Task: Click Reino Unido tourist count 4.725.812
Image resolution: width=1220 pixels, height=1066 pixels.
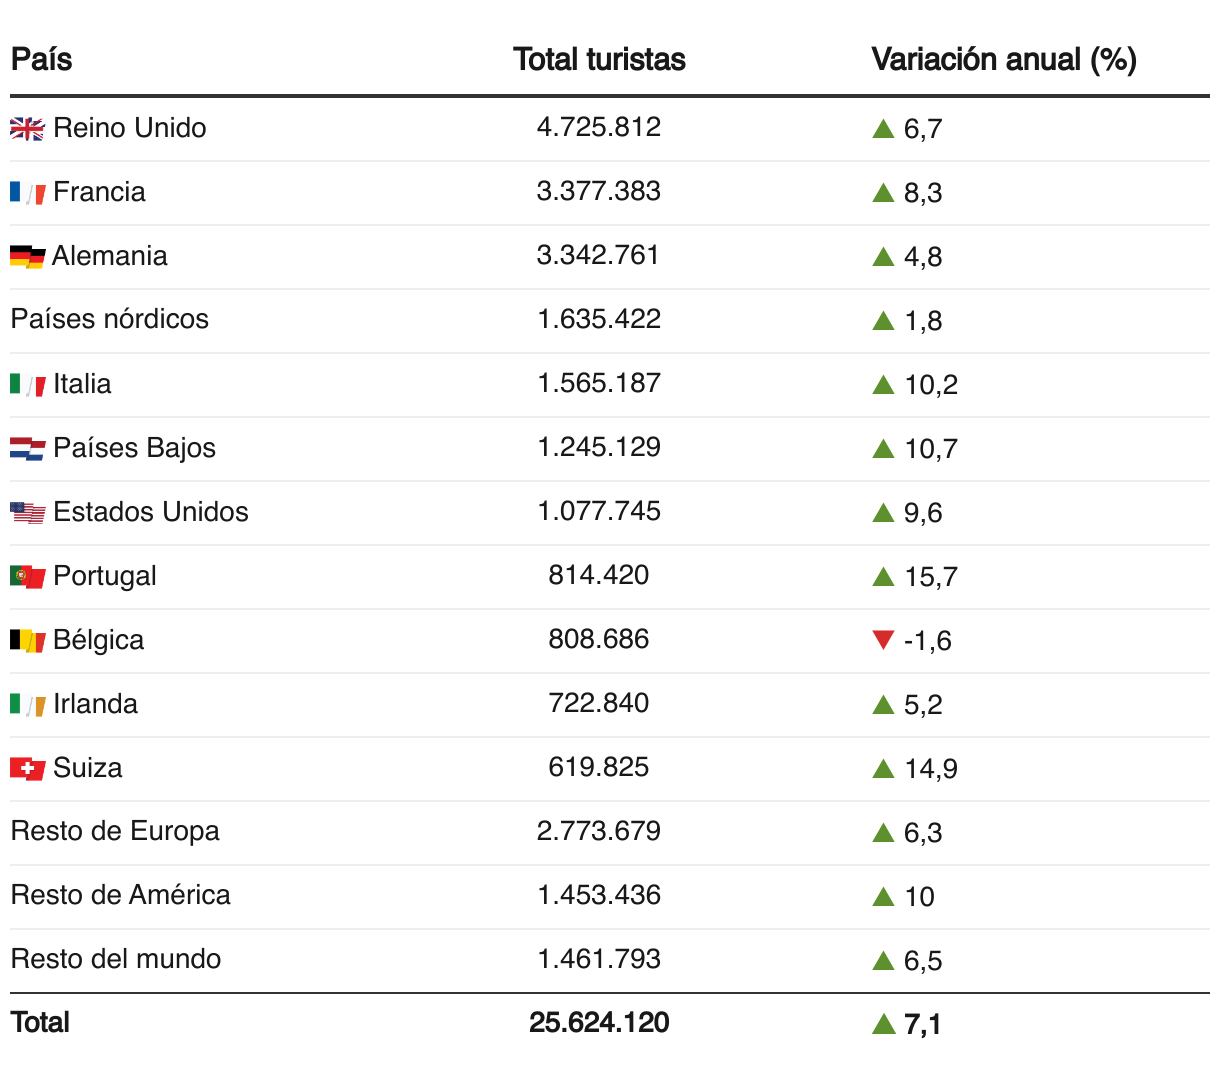Action: click(599, 127)
